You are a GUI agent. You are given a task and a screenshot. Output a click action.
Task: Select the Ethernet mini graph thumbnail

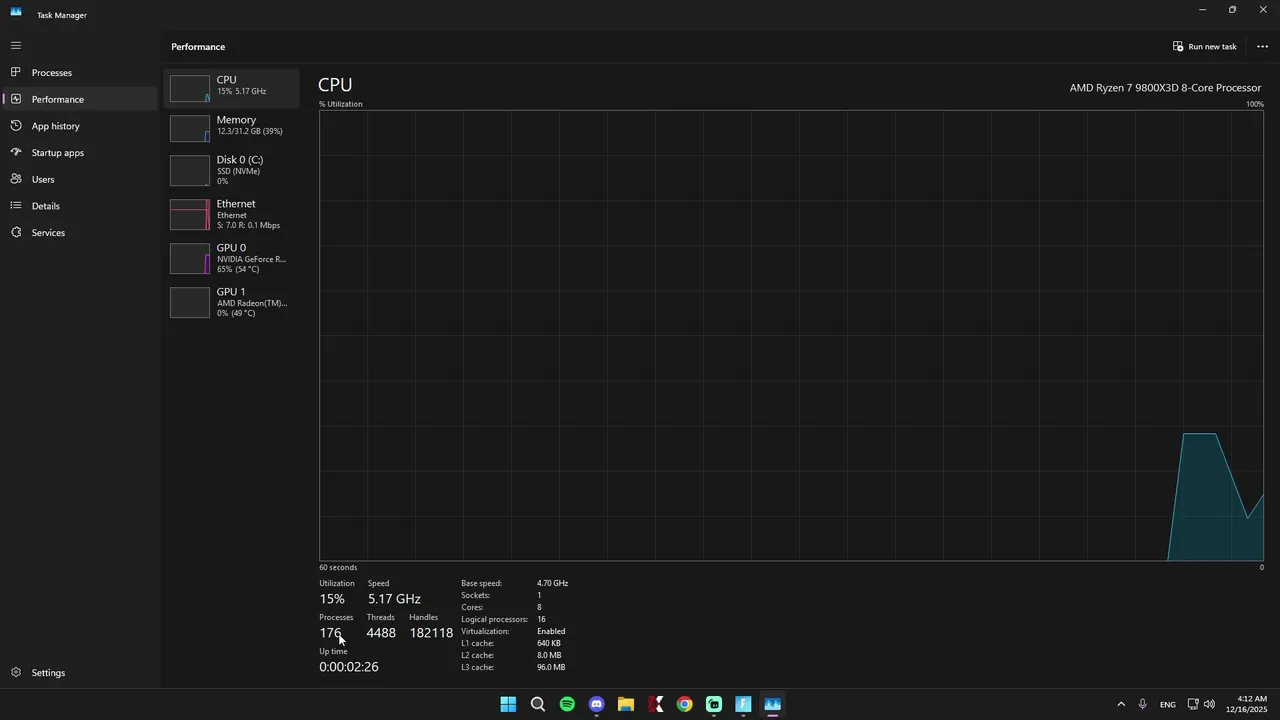click(x=190, y=215)
